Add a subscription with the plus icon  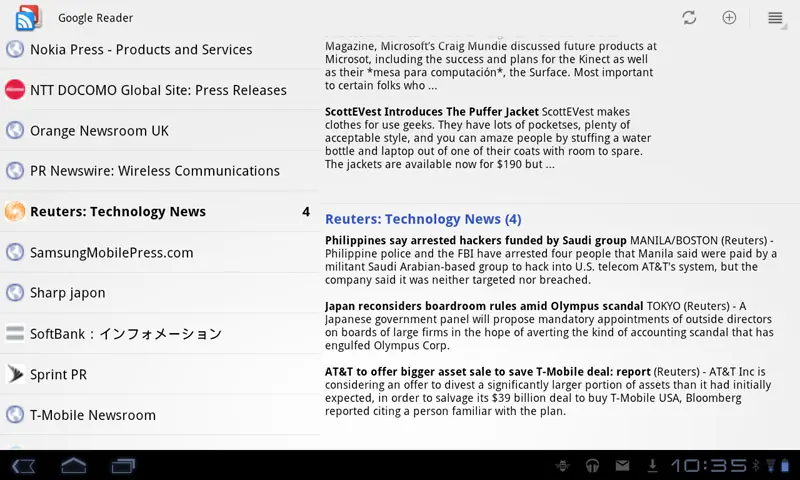pyautogui.click(x=729, y=18)
